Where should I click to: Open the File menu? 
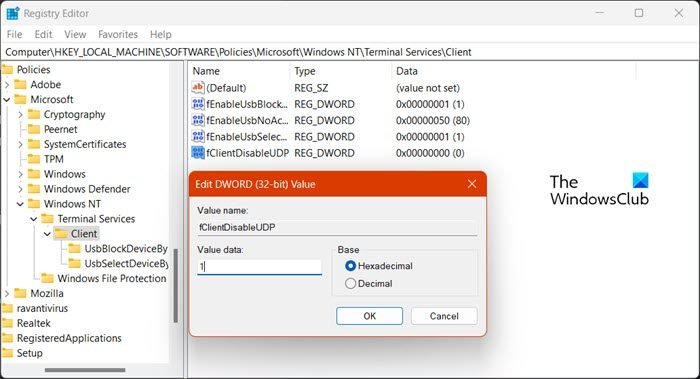(14, 34)
